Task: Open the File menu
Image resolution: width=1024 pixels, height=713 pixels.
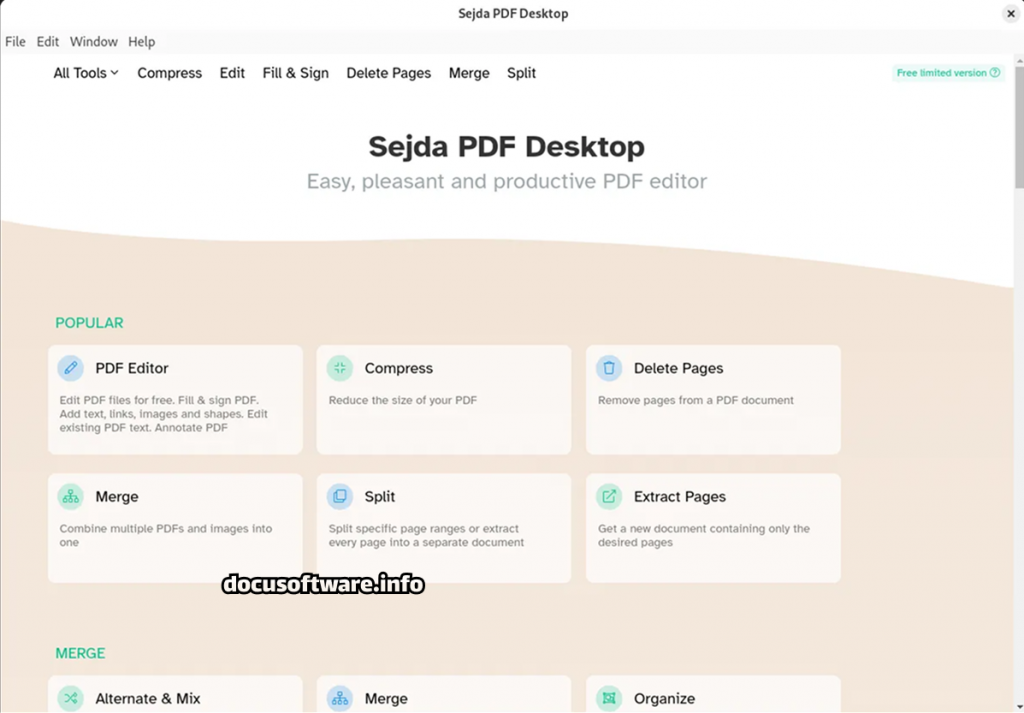Action: click(x=15, y=42)
